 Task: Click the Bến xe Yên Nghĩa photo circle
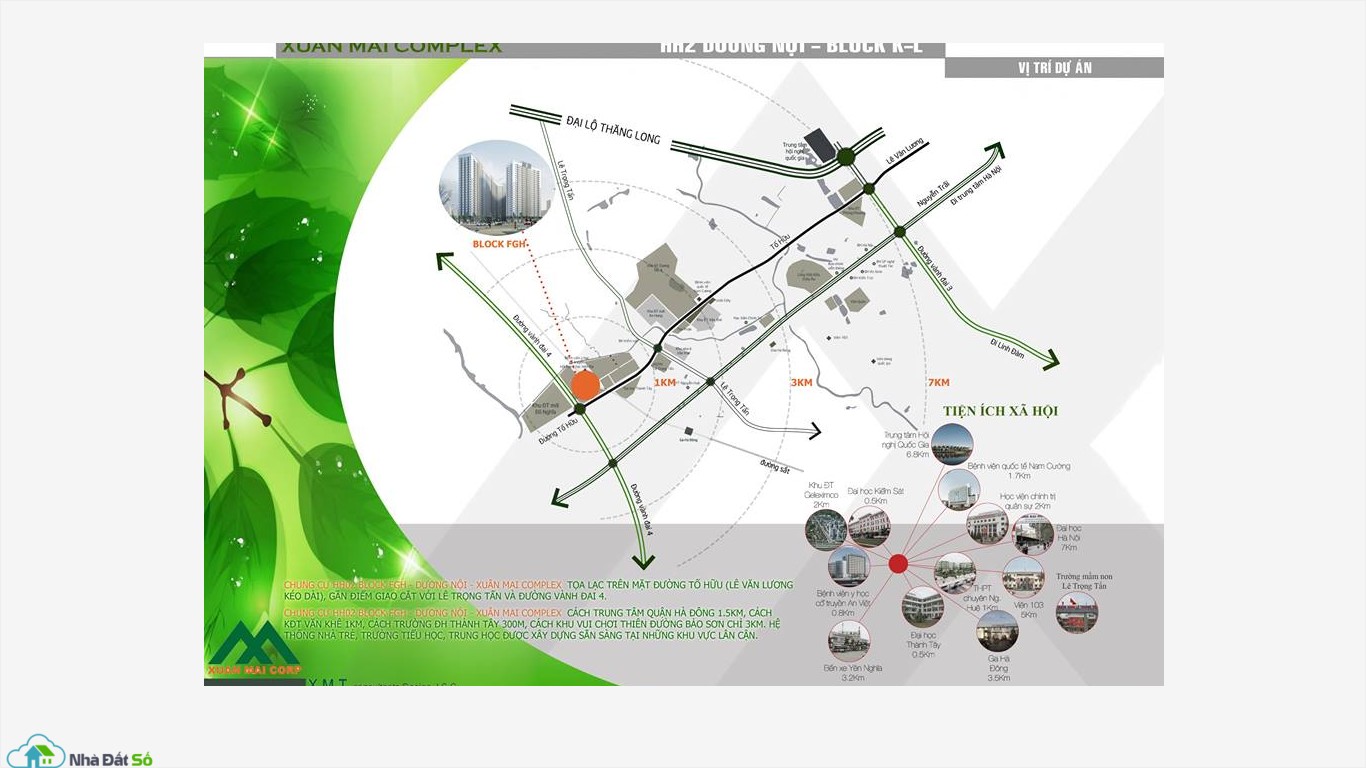coord(848,641)
